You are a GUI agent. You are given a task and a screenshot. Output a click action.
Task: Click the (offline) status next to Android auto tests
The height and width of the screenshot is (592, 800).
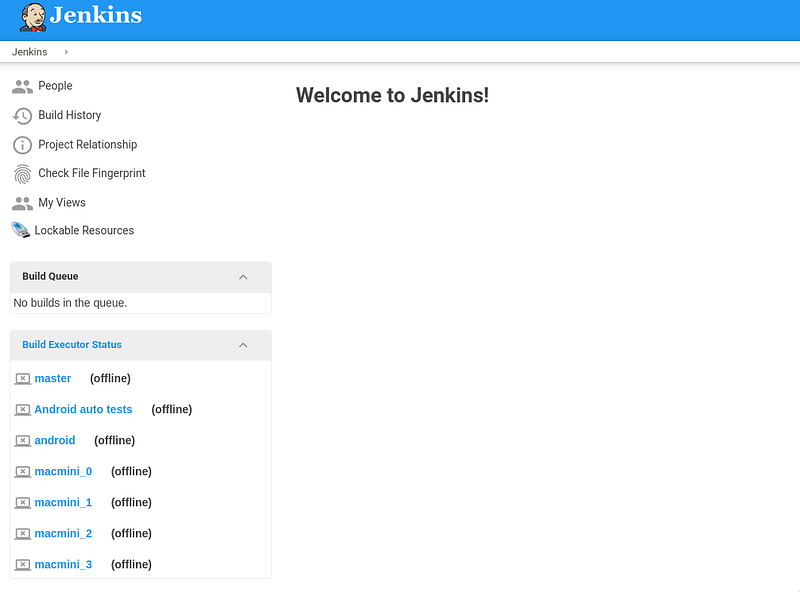click(x=171, y=410)
